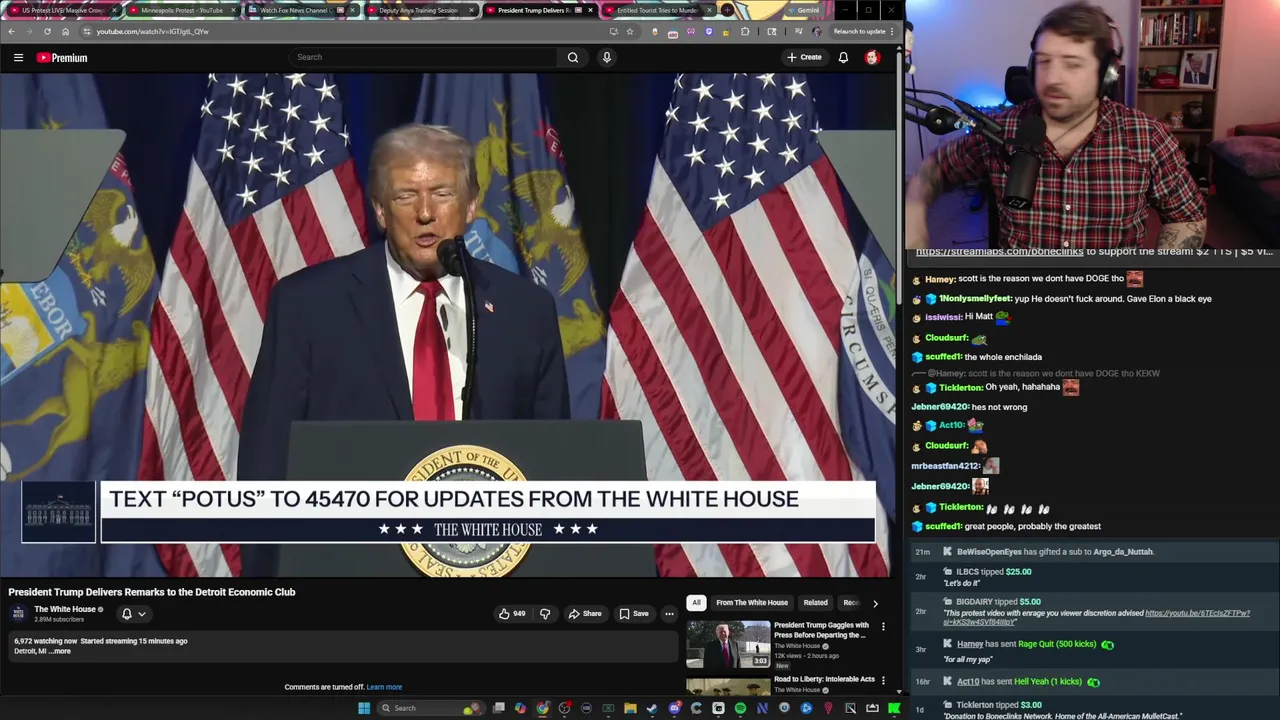
Task: Open Chrome three-dot menu
Action: (892, 31)
